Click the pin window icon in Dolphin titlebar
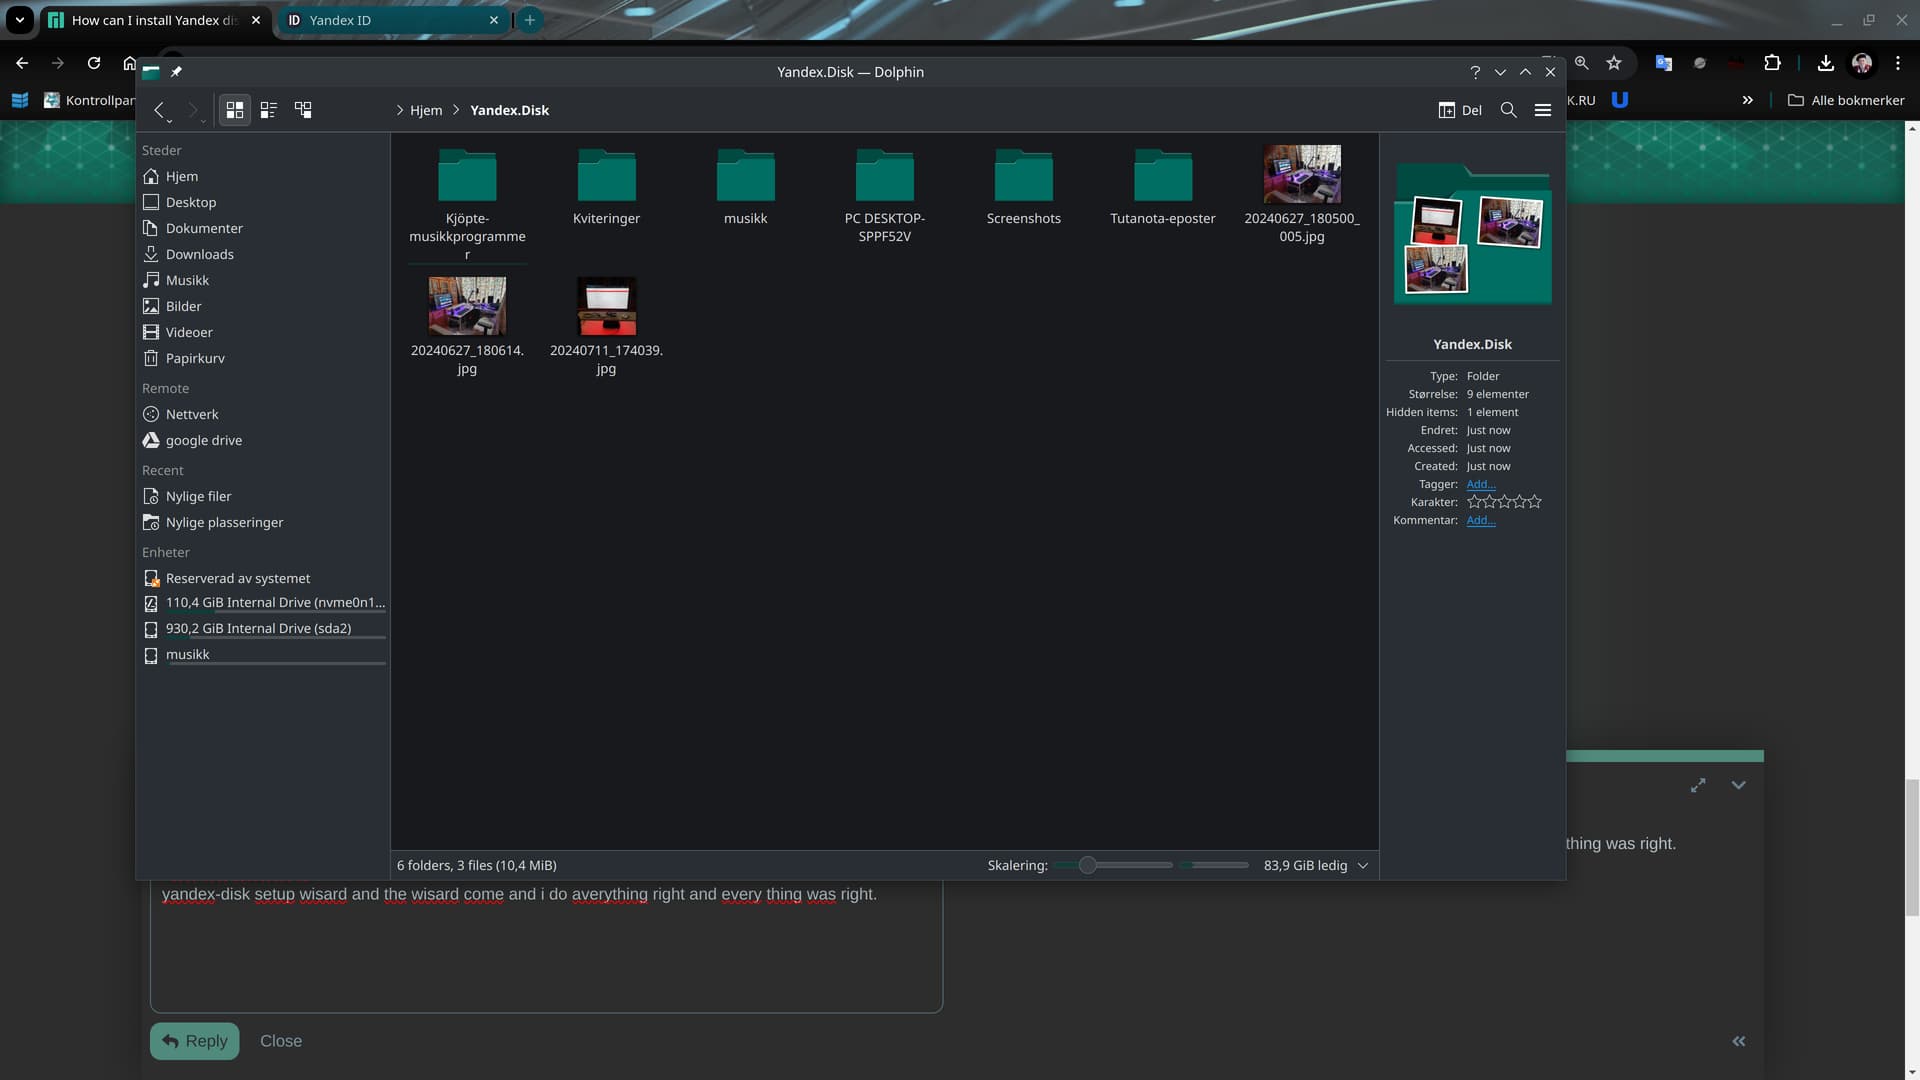 pyautogui.click(x=176, y=72)
